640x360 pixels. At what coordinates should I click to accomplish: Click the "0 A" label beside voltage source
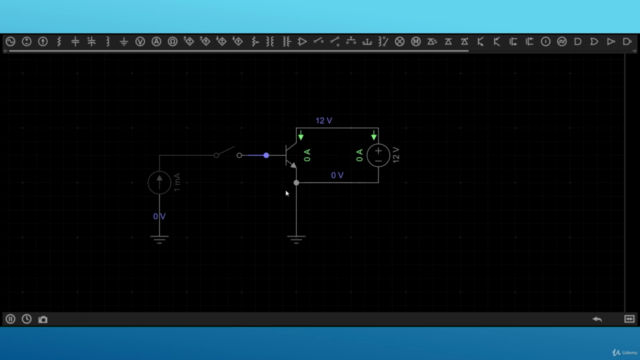tap(359, 155)
